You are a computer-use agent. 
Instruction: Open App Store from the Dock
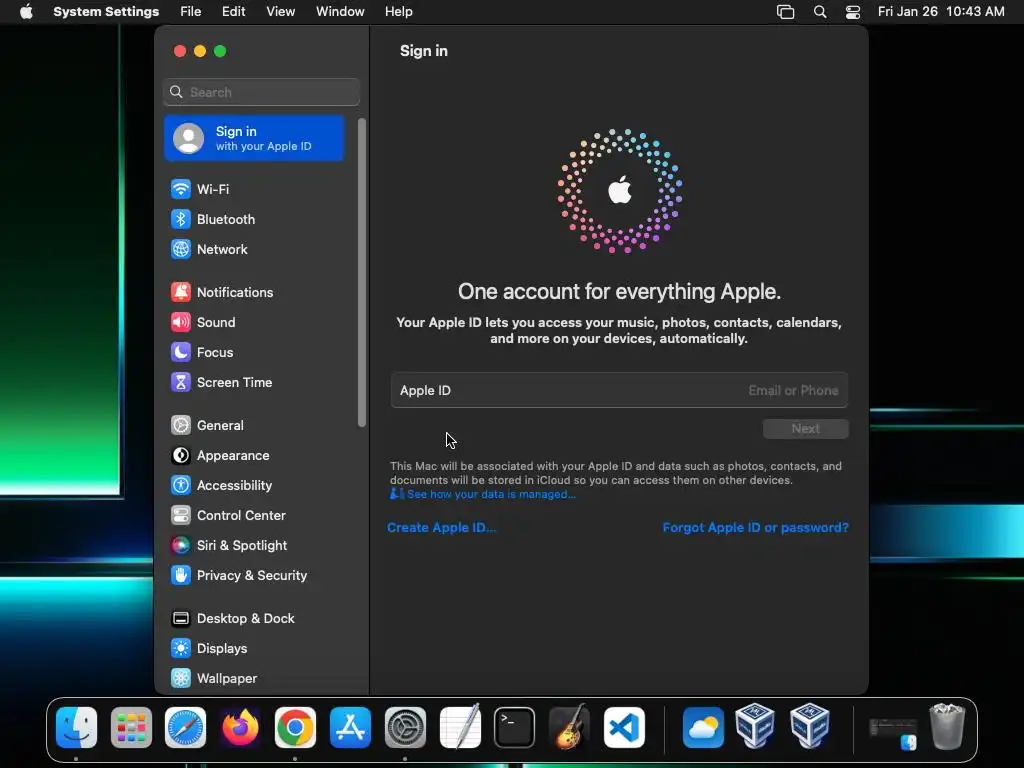350,728
